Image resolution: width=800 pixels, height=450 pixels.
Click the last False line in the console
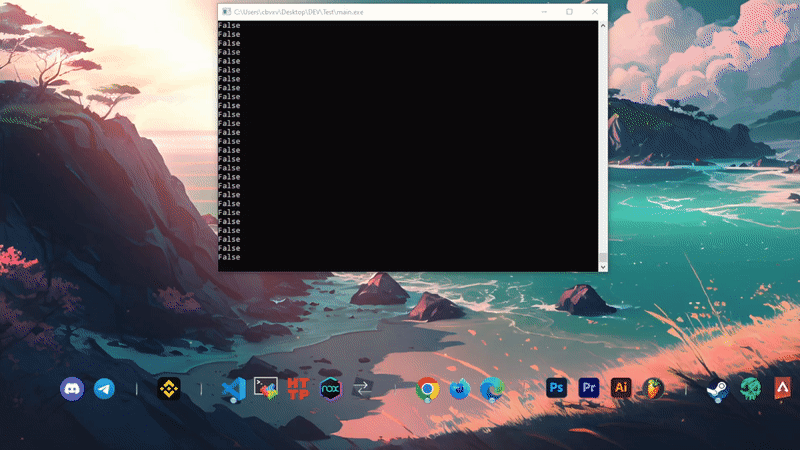click(229, 257)
